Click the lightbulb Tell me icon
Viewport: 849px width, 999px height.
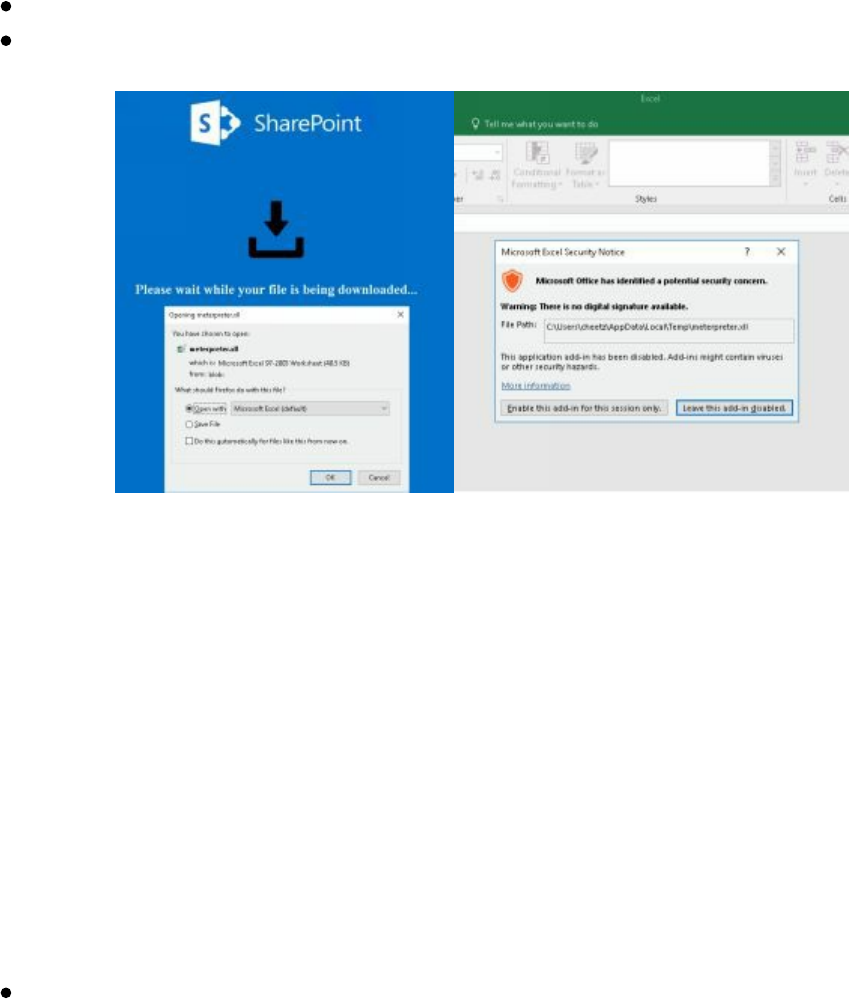point(475,124)
